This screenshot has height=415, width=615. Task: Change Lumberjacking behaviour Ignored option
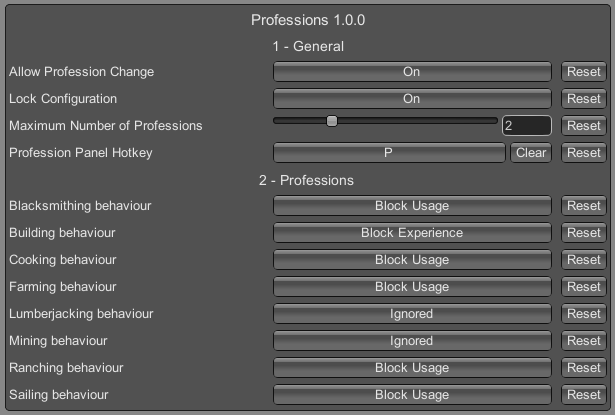pyautogui.click(x=412, y=314)
